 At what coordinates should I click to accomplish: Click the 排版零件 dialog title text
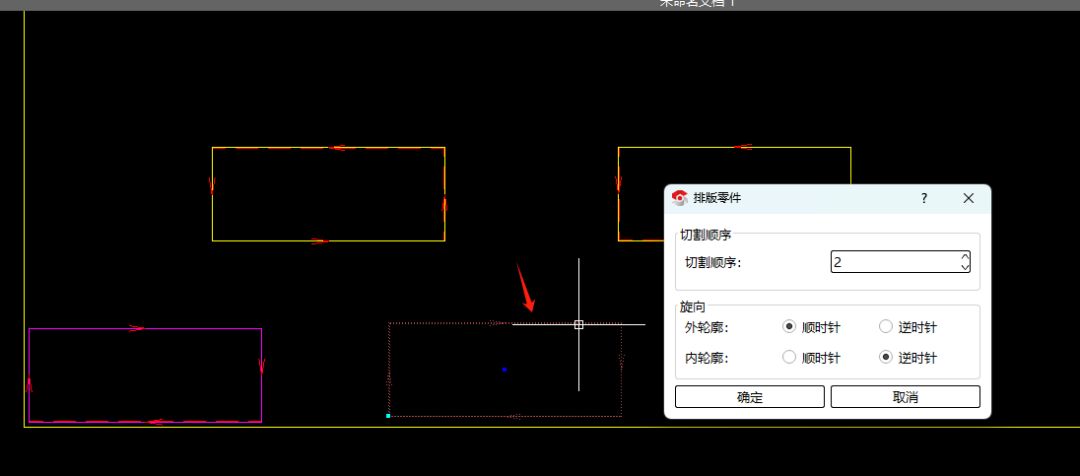point(717,198)
